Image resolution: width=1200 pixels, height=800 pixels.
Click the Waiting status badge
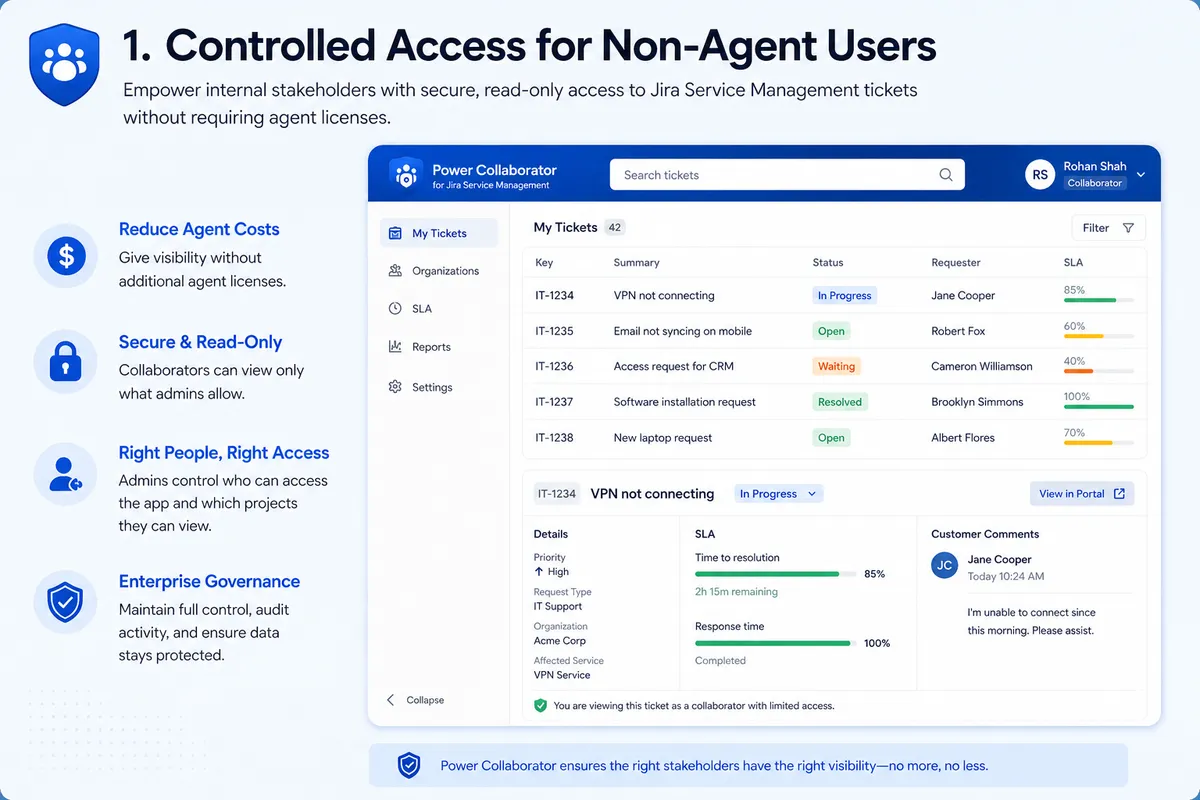836,366
